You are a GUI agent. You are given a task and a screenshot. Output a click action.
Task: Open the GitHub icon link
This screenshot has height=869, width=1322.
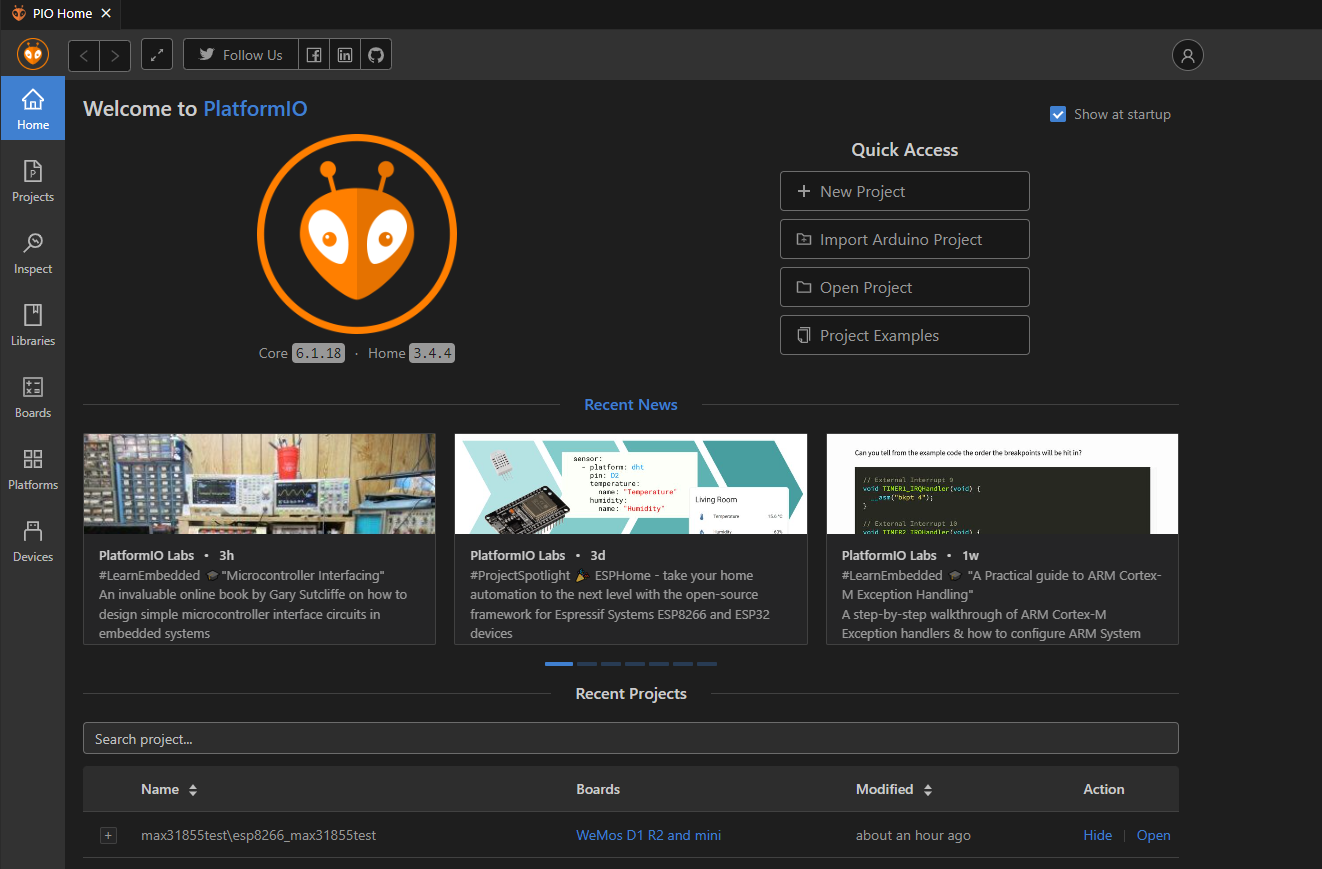(x=376, y=55)
